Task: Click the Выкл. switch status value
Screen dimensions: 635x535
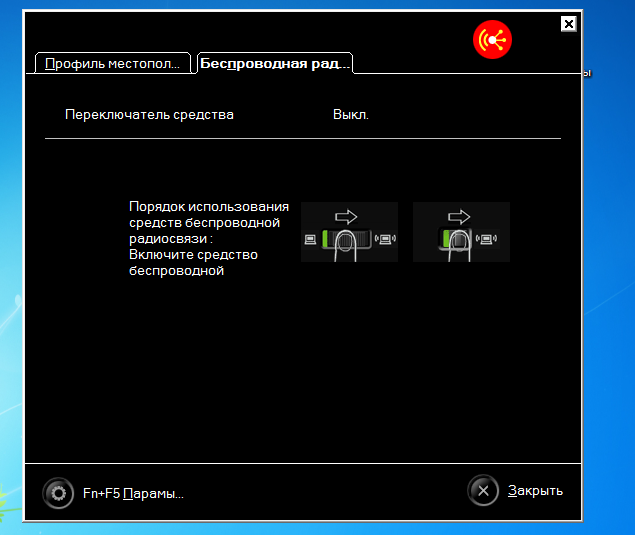Action: (x=351, y=115)
